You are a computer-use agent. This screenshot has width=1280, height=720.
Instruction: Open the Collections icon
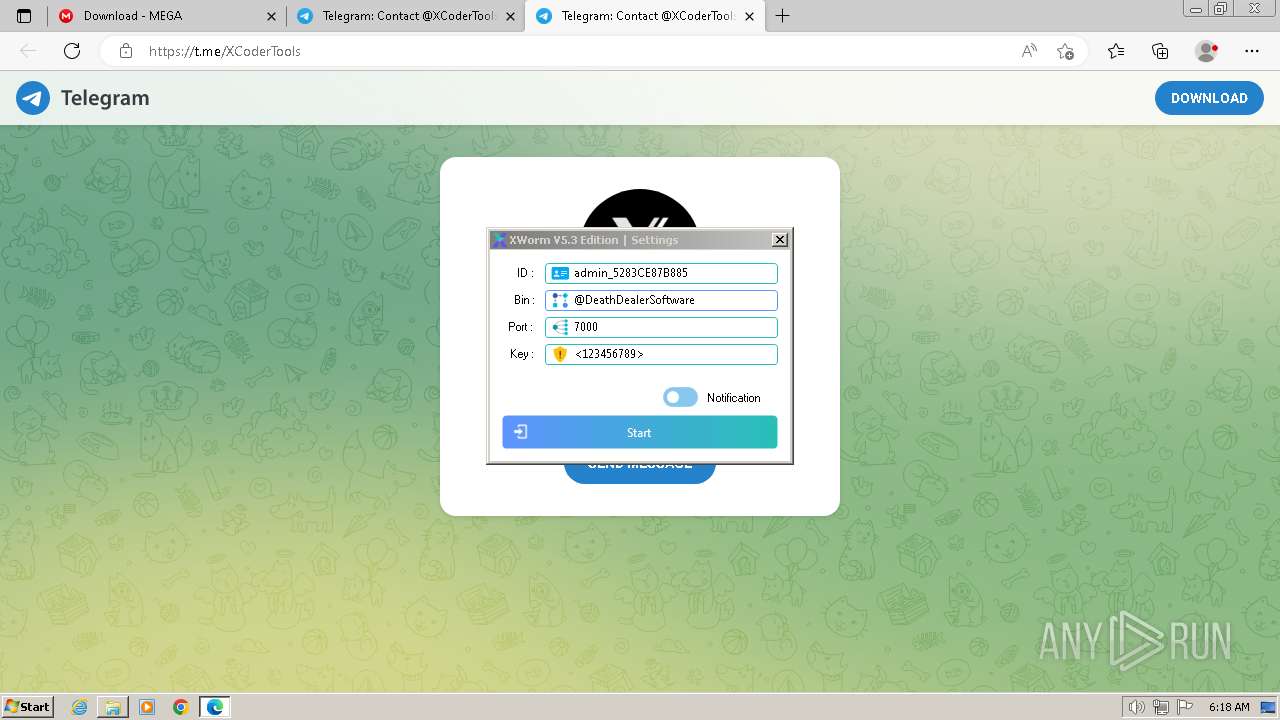1160,51
